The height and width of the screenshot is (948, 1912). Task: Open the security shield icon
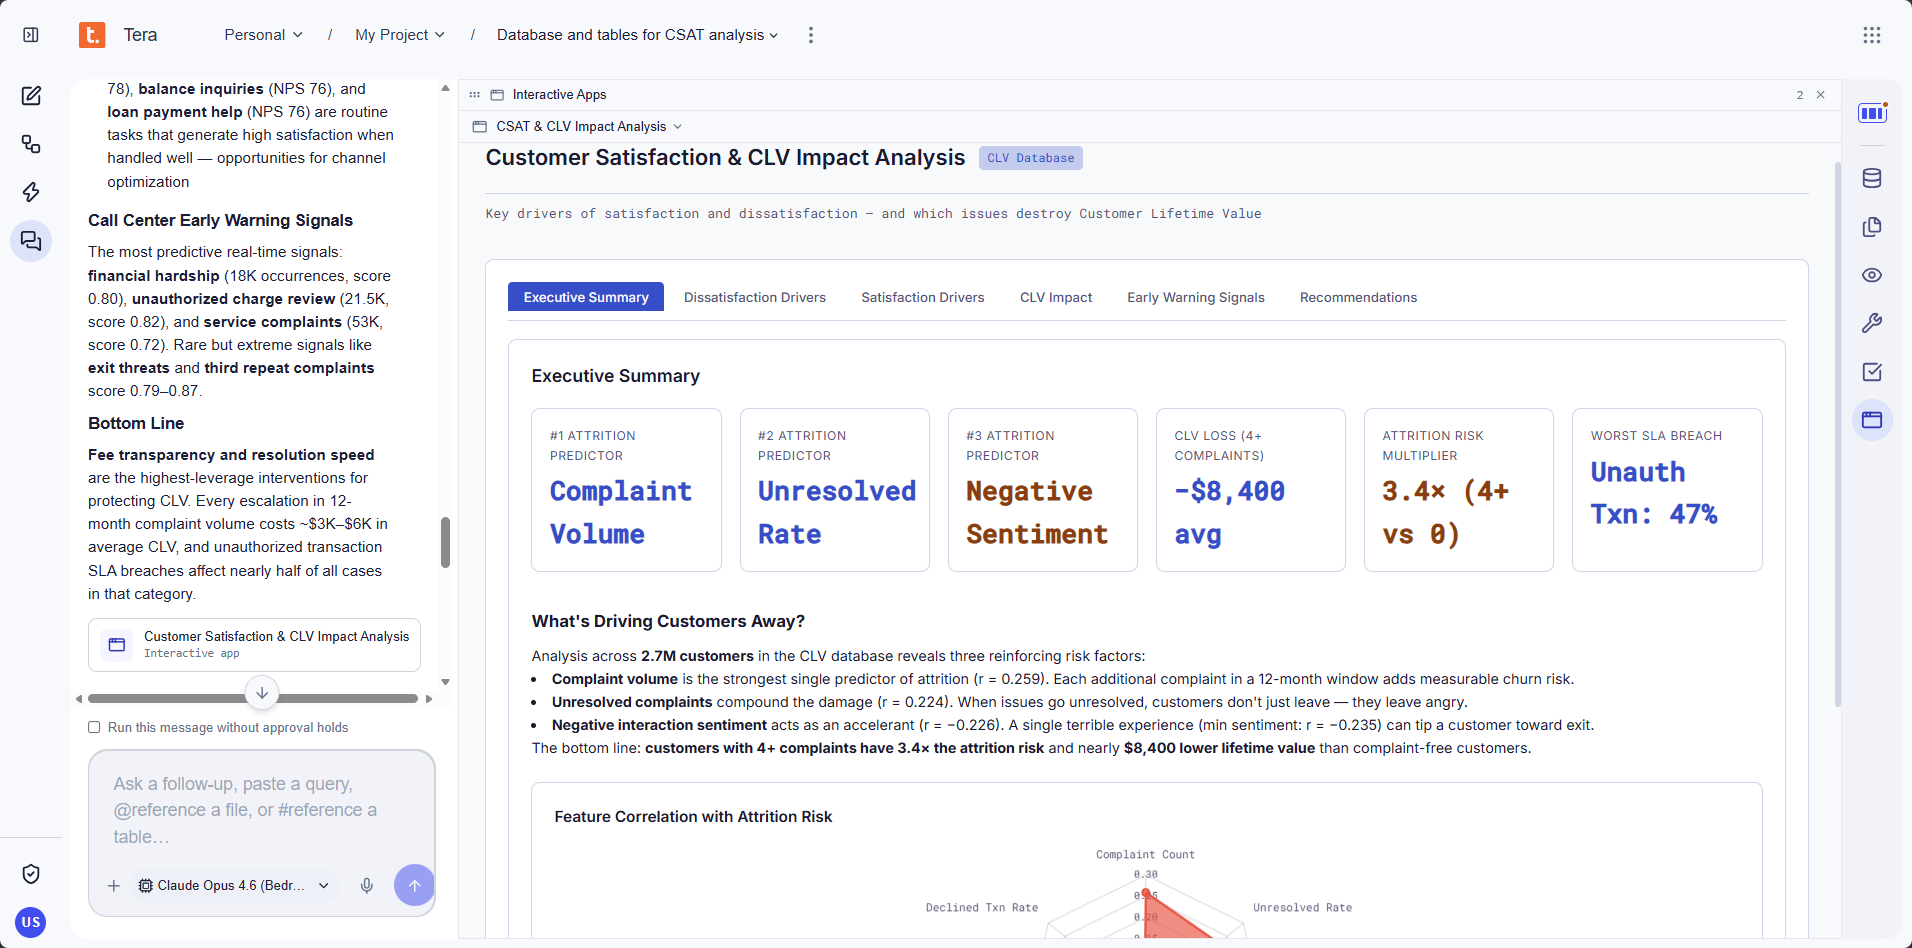click(31, 874)
